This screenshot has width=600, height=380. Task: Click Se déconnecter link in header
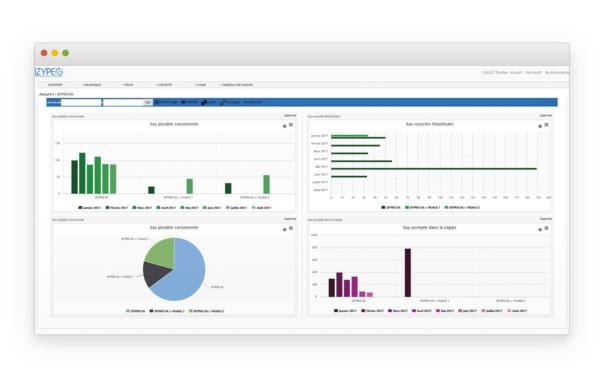557,72
